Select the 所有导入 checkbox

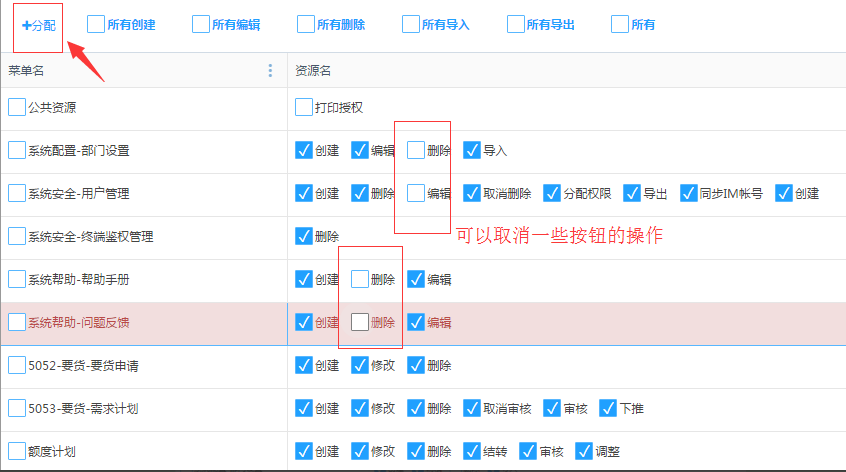411,25
